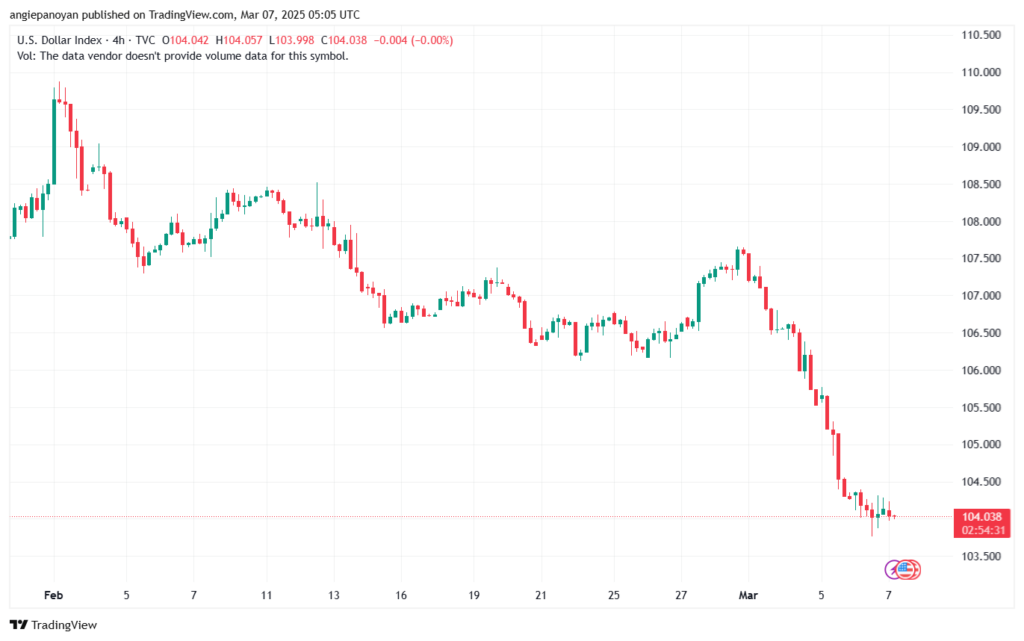
Task: Click the 27 label on date axis
Action: click(681, 595)
